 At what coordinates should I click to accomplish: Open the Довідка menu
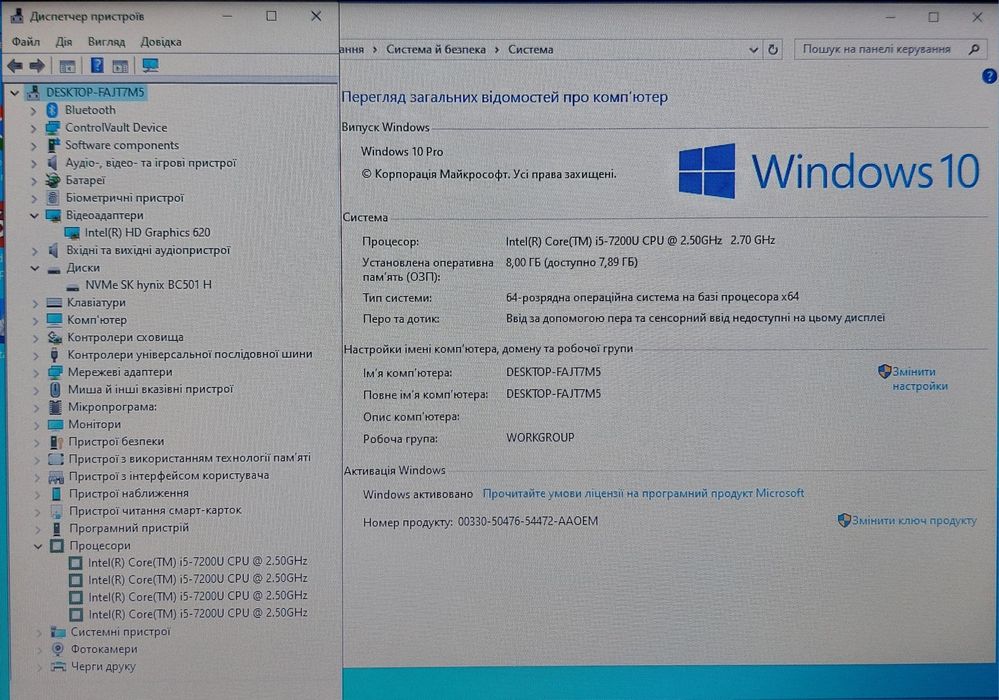161,42
